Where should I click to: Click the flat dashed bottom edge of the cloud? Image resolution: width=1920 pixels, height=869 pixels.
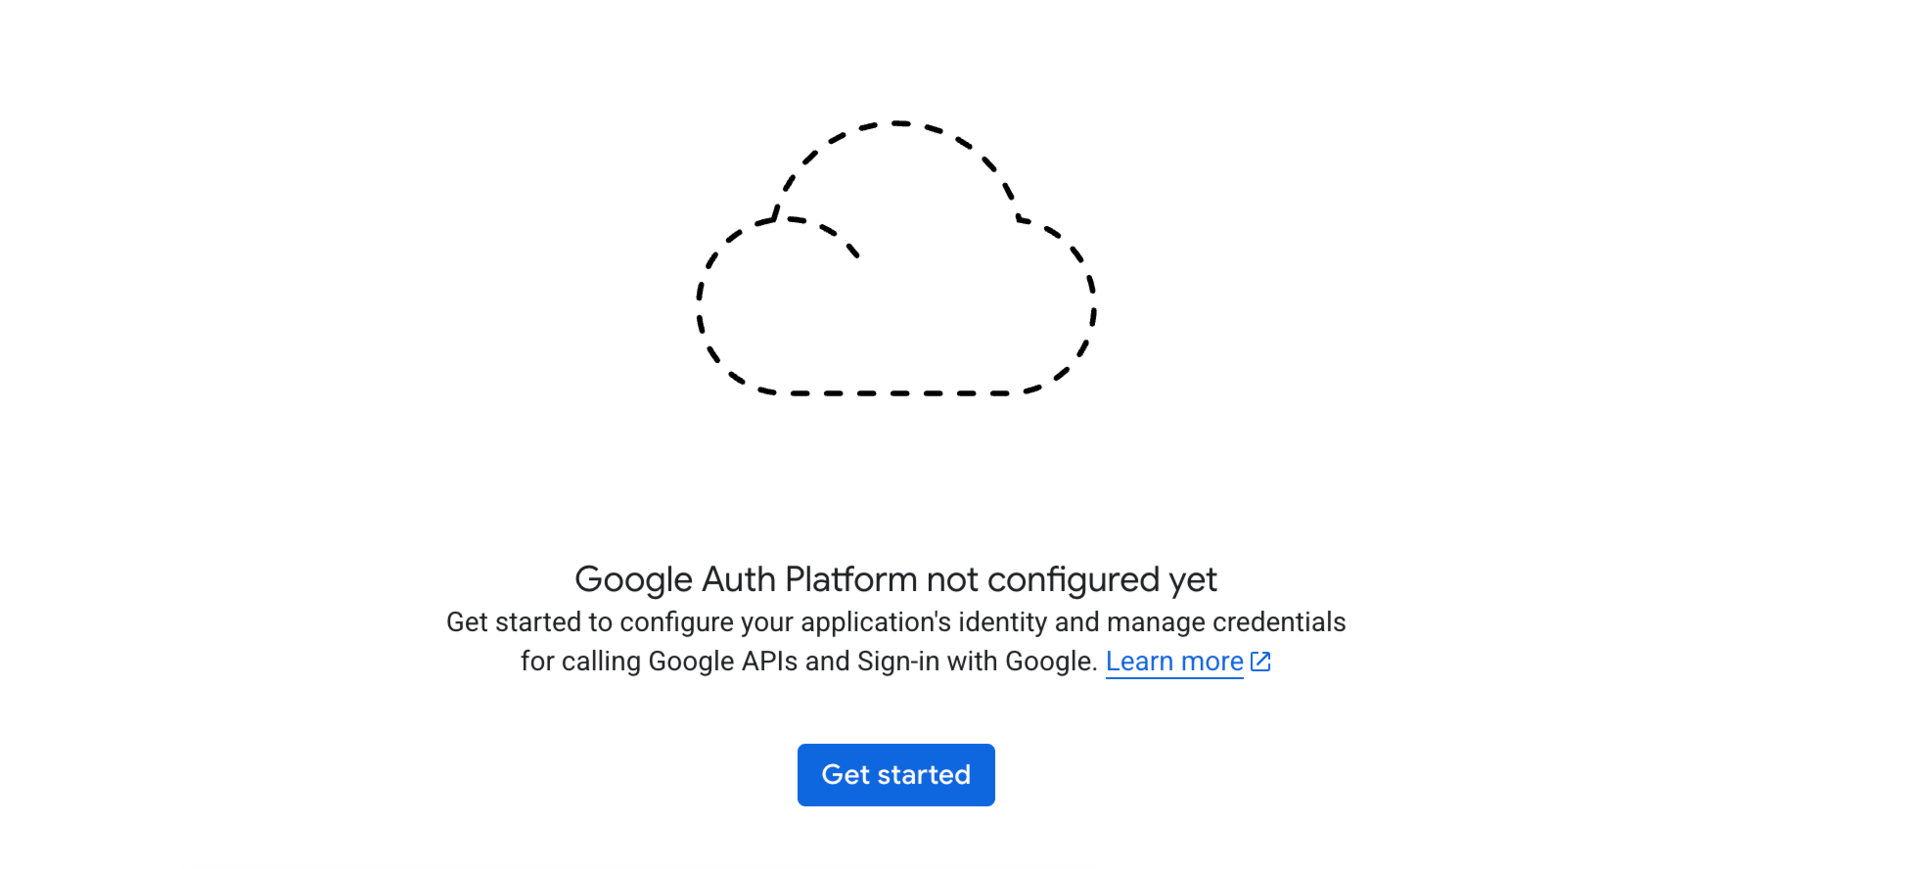coord(896,393)
